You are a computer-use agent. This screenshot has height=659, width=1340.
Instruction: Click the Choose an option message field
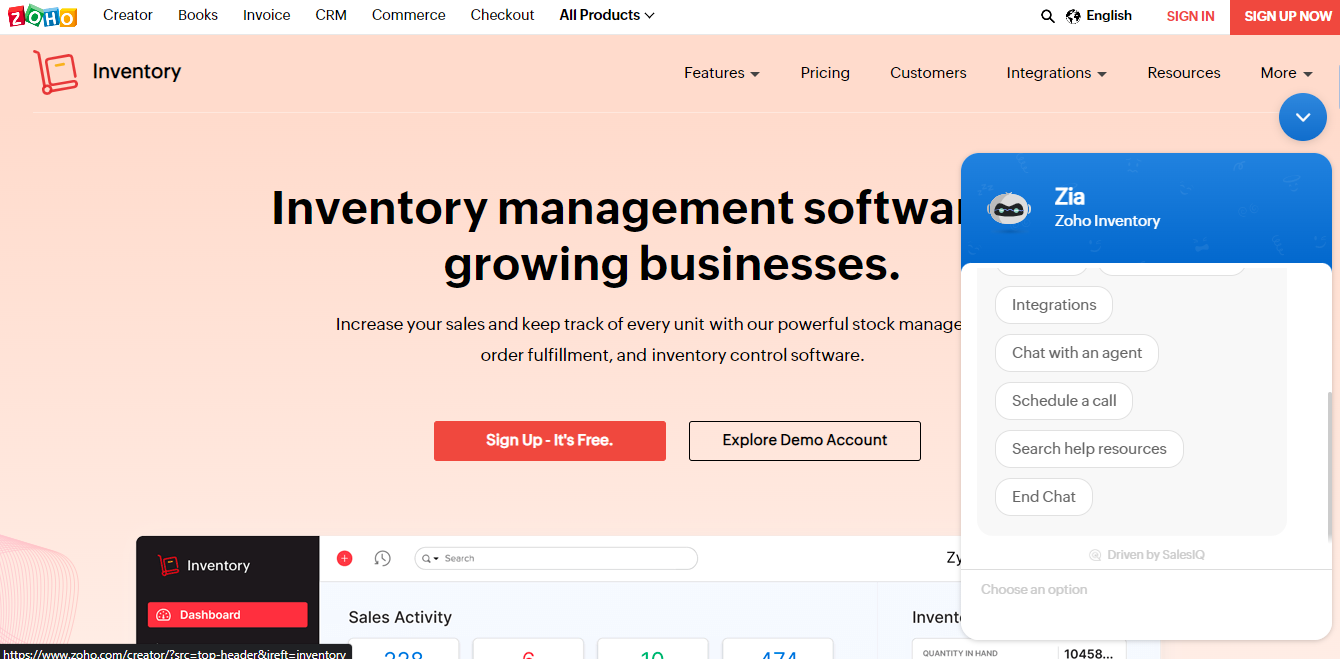1100,589
